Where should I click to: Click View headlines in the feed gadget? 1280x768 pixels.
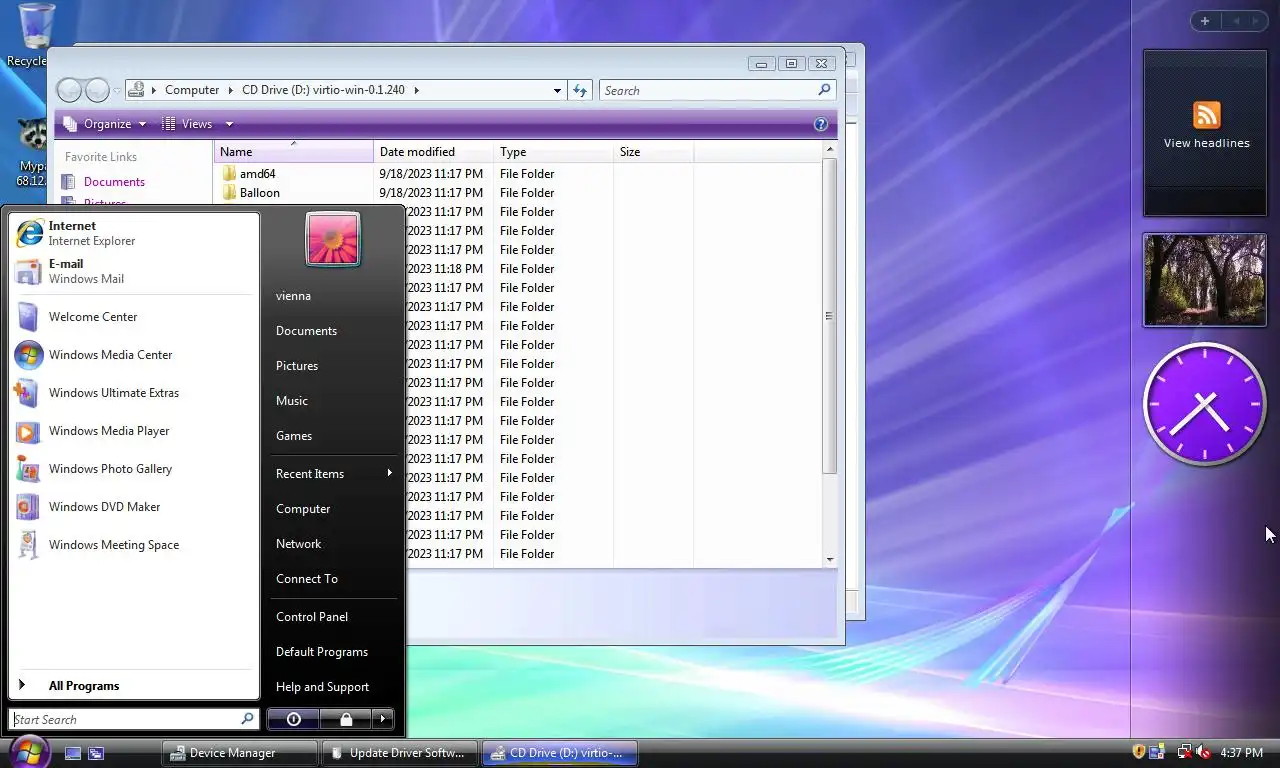tap(1206, 143)
